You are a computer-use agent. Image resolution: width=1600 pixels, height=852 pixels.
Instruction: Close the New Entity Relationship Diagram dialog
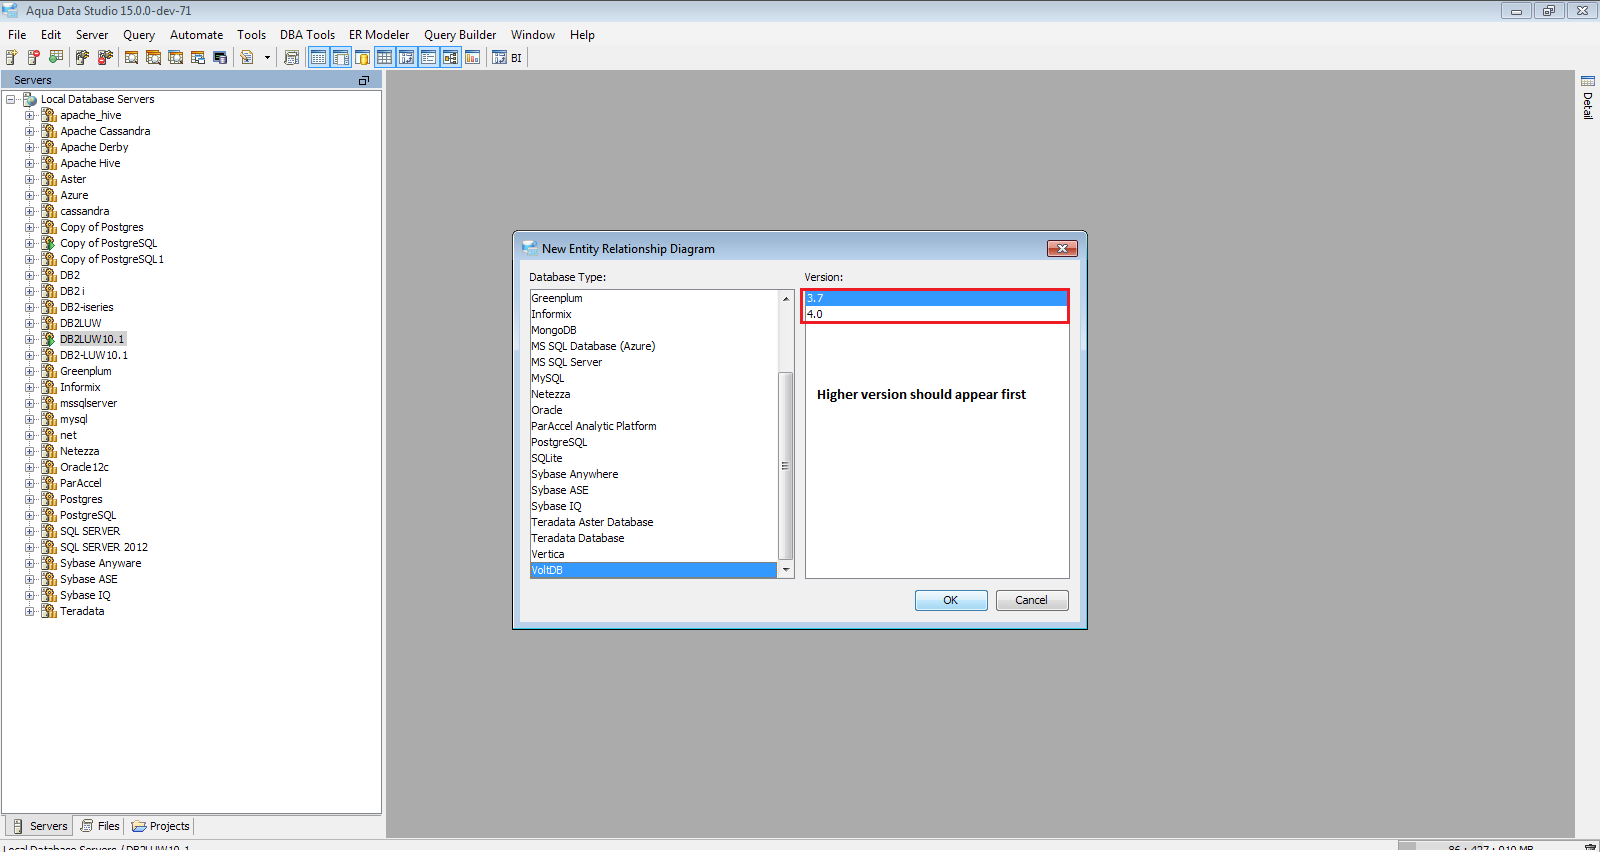tap(1062, 248)
